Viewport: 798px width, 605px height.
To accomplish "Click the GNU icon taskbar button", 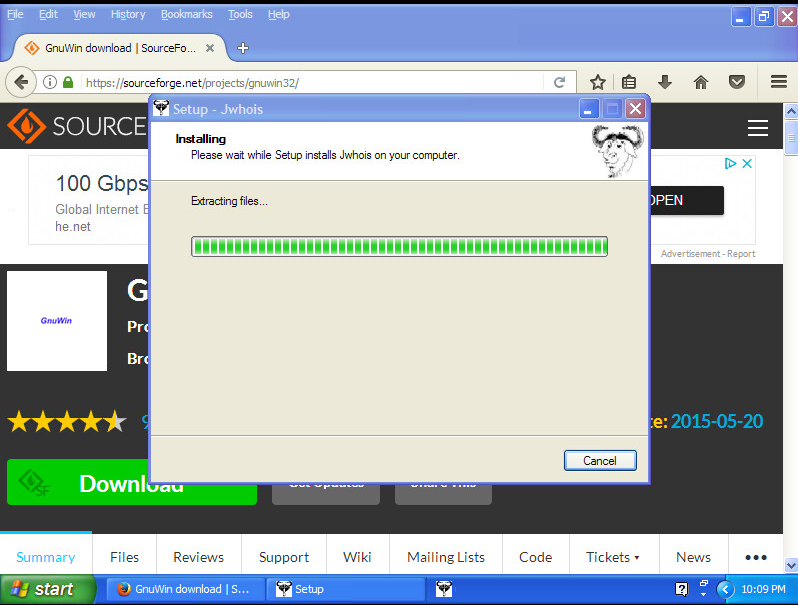I will pyautogui.click(x=444, y=589).
